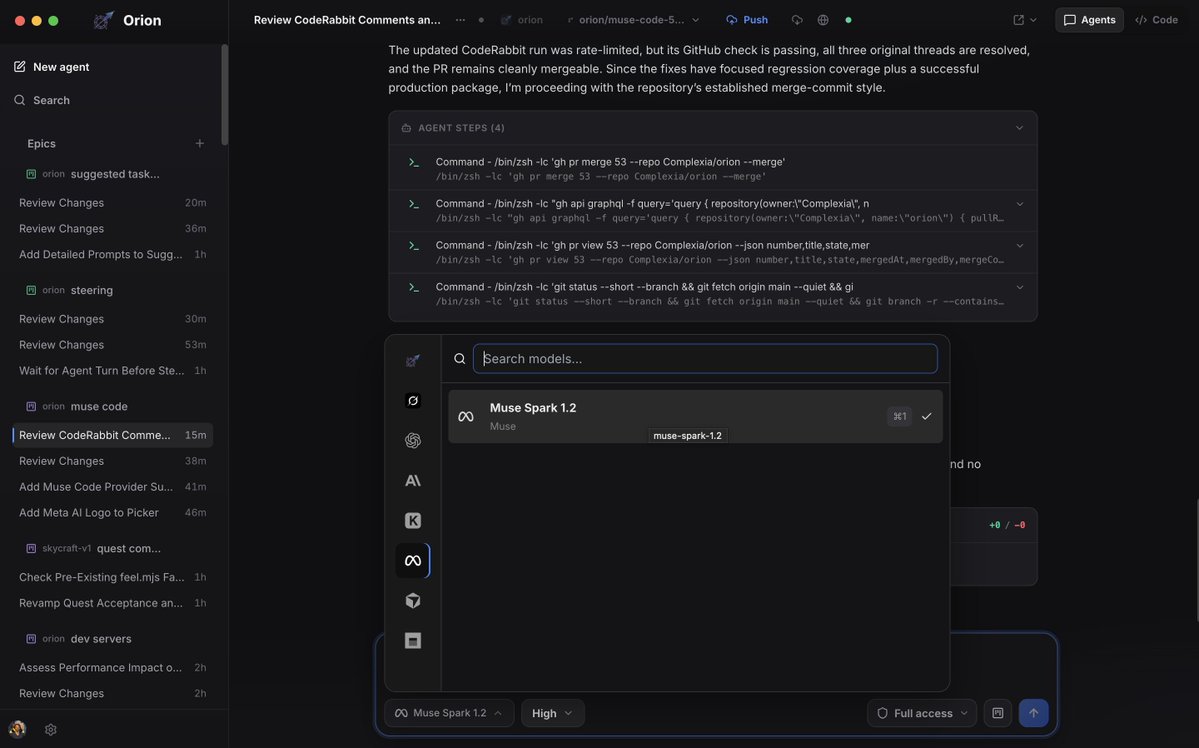Open the orion steering epic
1199x748 pixels.
pyautogui.click(x=70, y=290)
